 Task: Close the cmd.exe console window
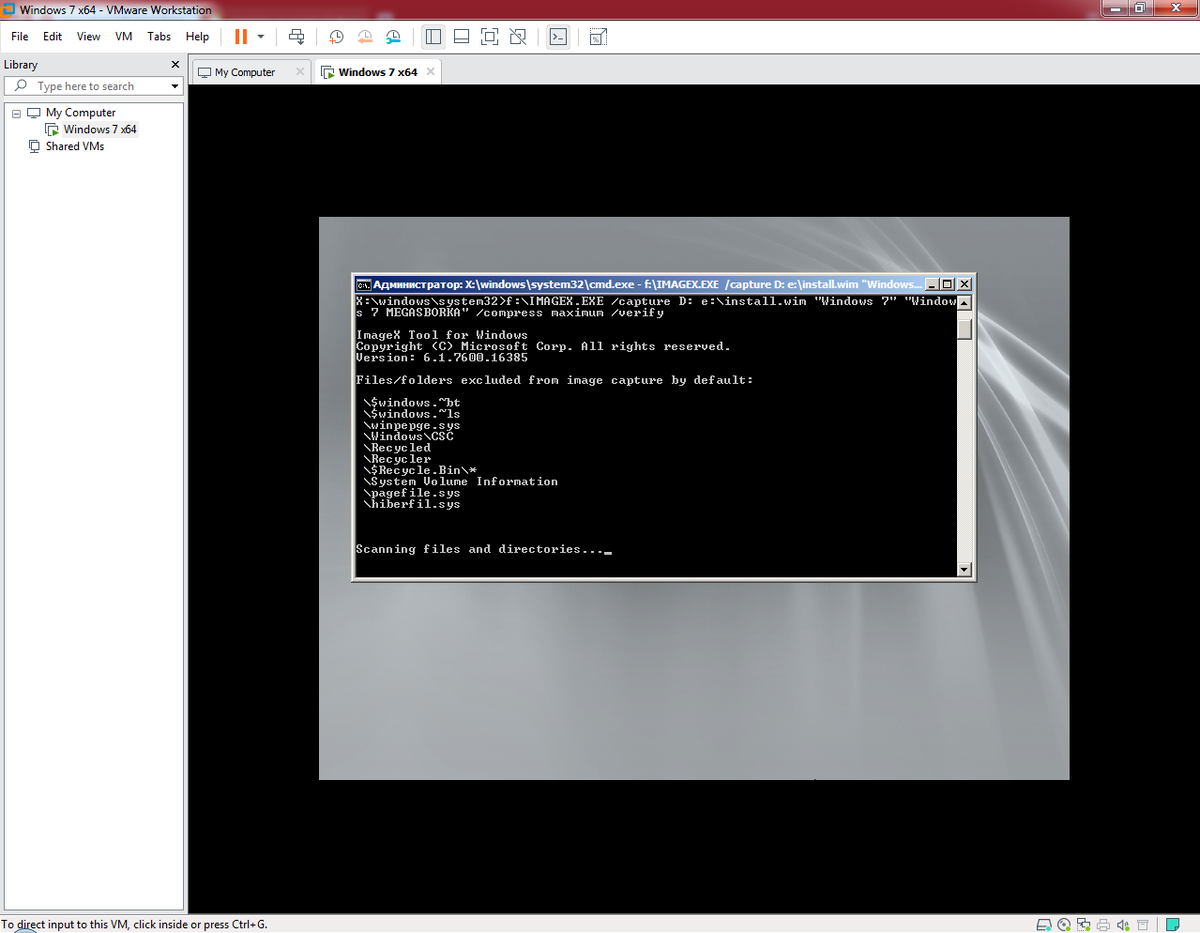click(x=965, y=284)
